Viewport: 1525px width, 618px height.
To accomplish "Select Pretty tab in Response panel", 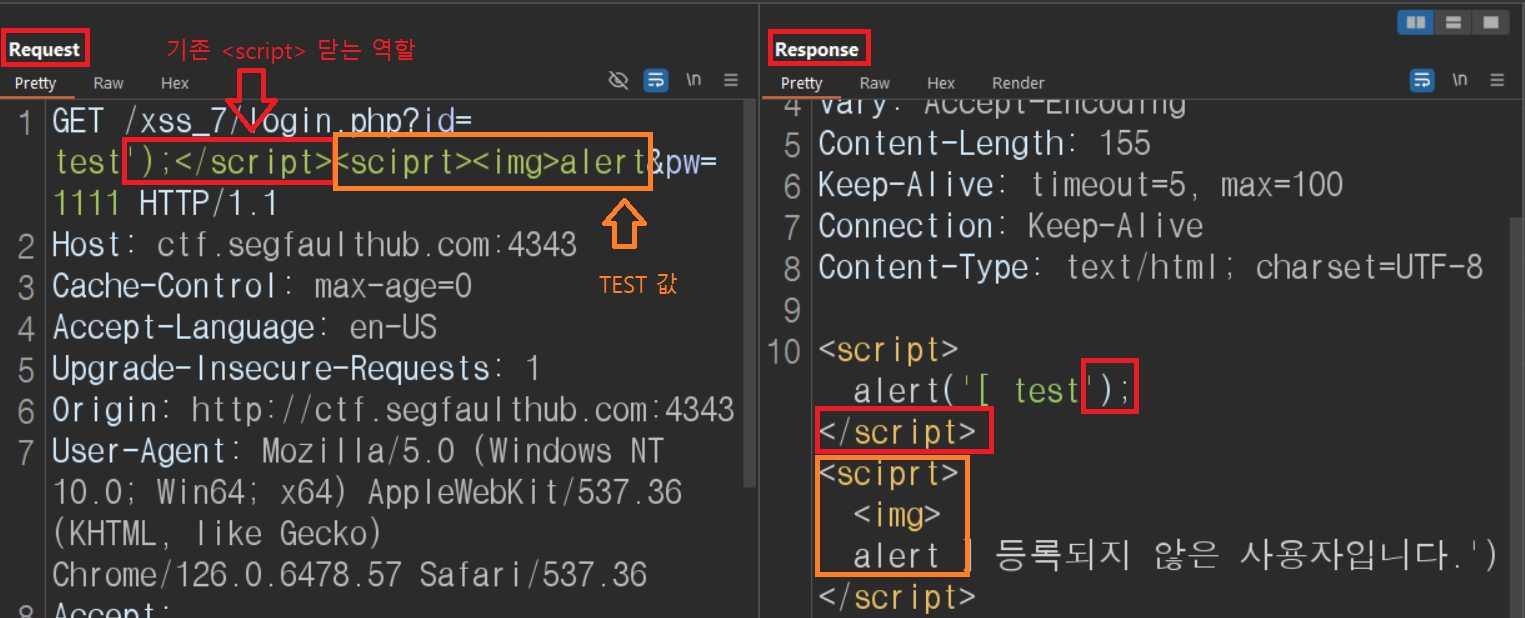I will point(801,83).
